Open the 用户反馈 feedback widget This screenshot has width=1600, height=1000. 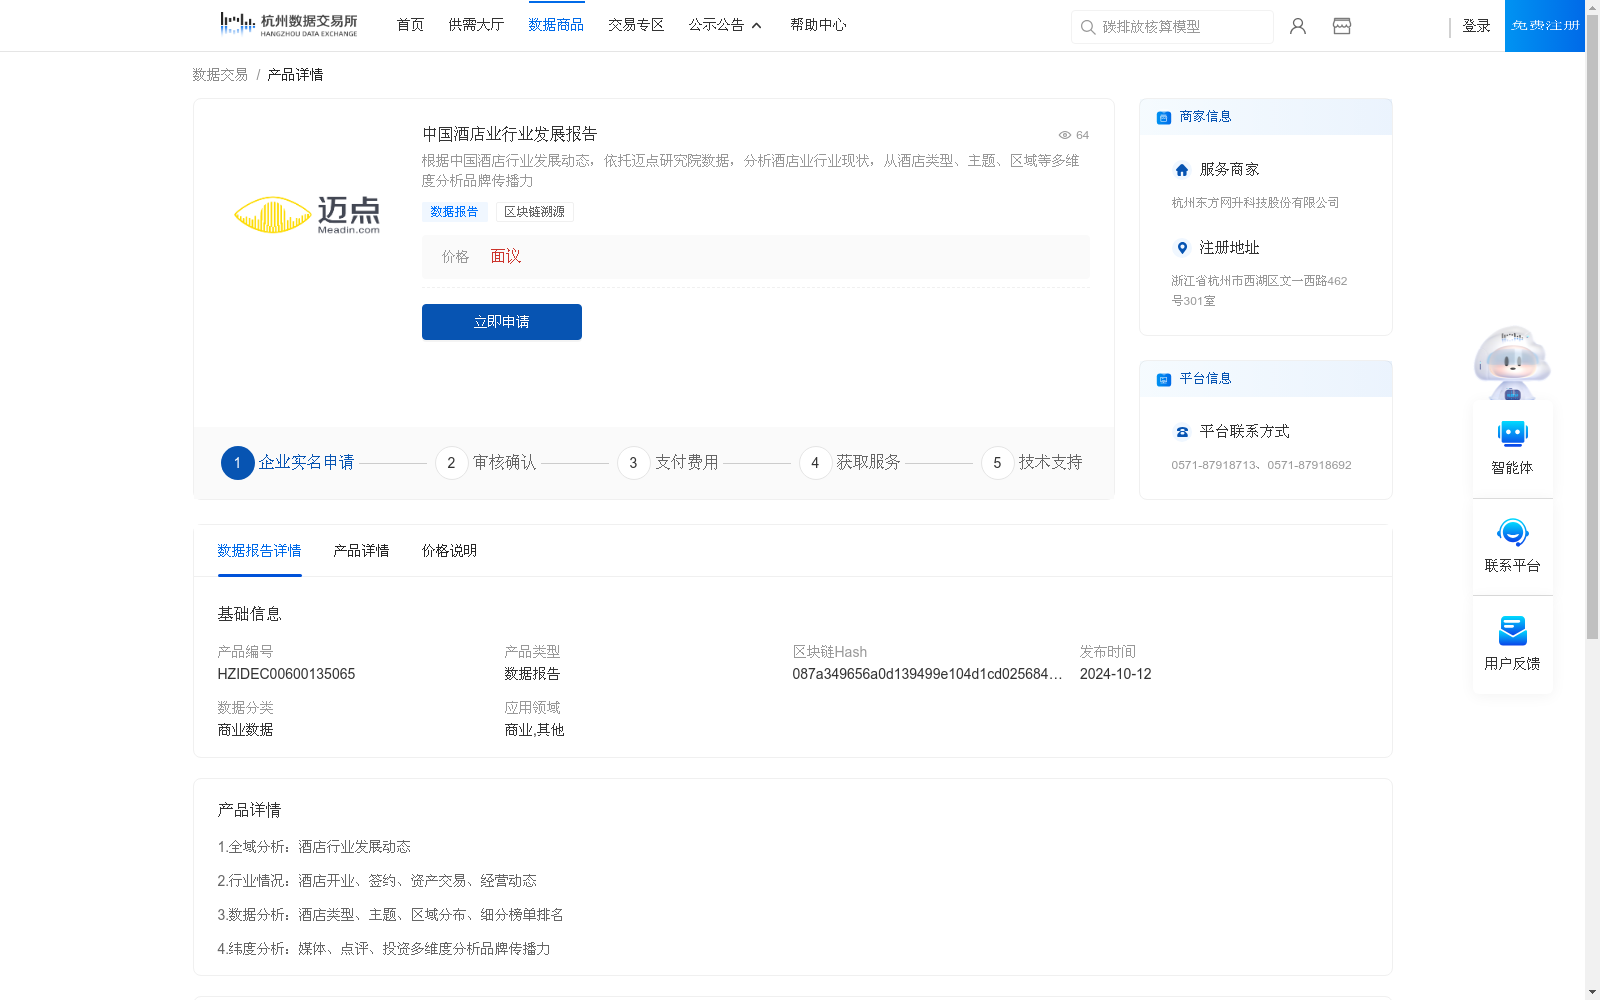coord(1512,644)
